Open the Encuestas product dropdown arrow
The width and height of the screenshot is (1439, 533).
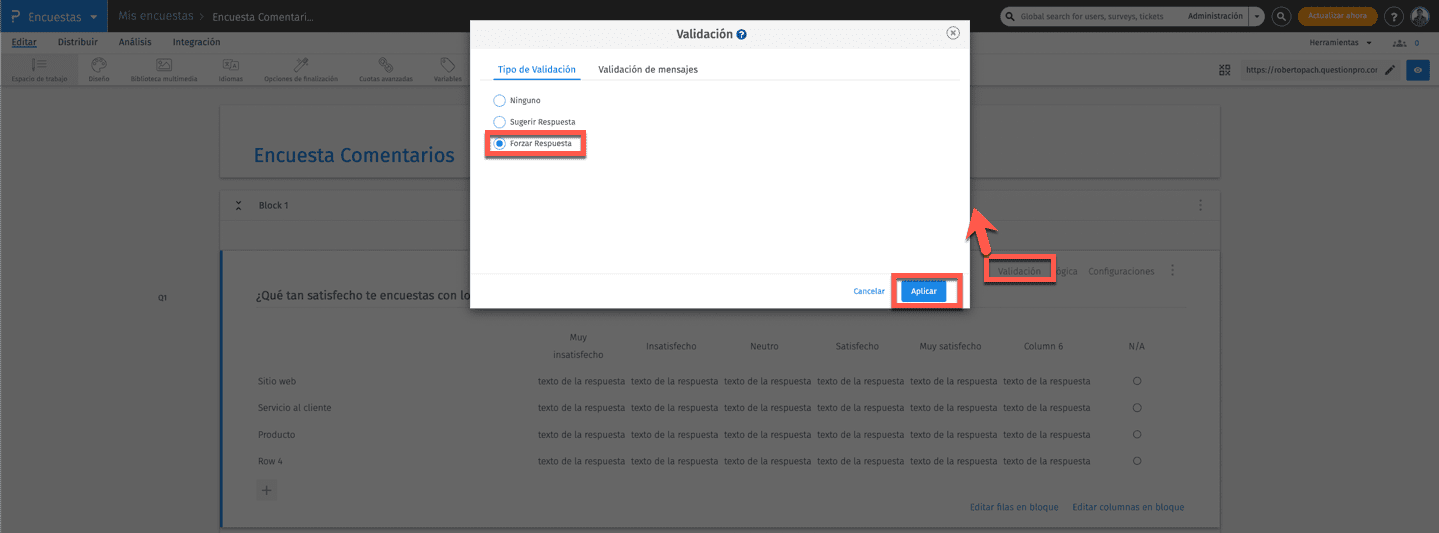pos(94,17)
